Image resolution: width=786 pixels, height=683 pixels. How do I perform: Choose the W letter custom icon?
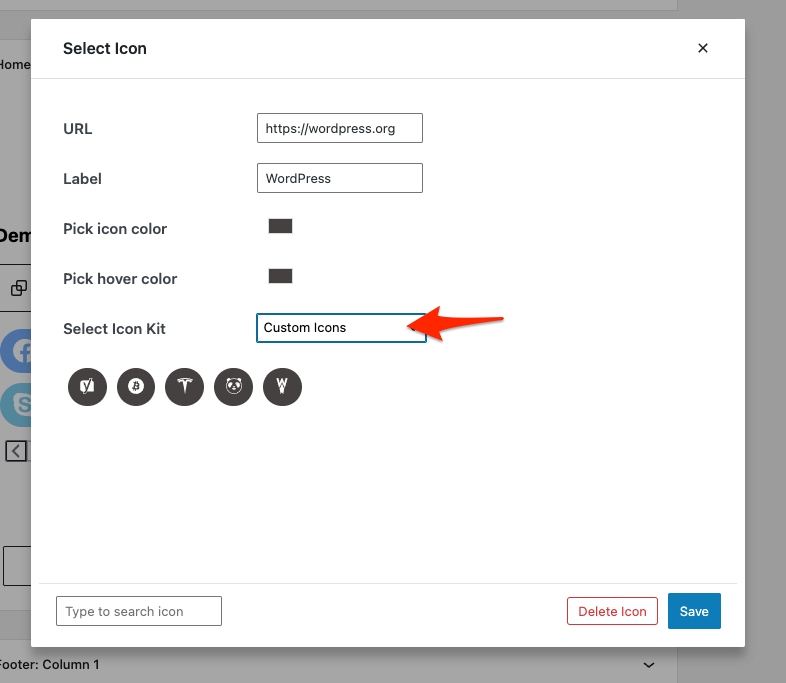(282, 386)
